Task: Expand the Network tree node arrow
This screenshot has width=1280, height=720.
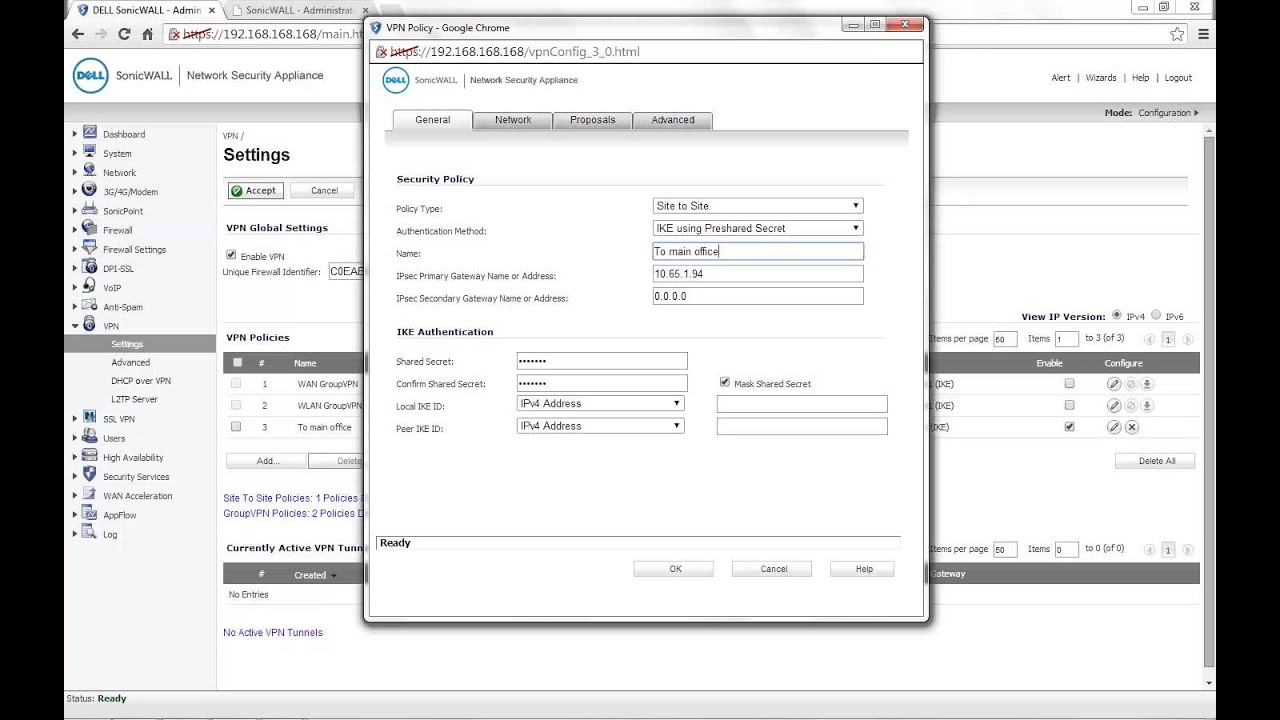Action: coord(75,172)
